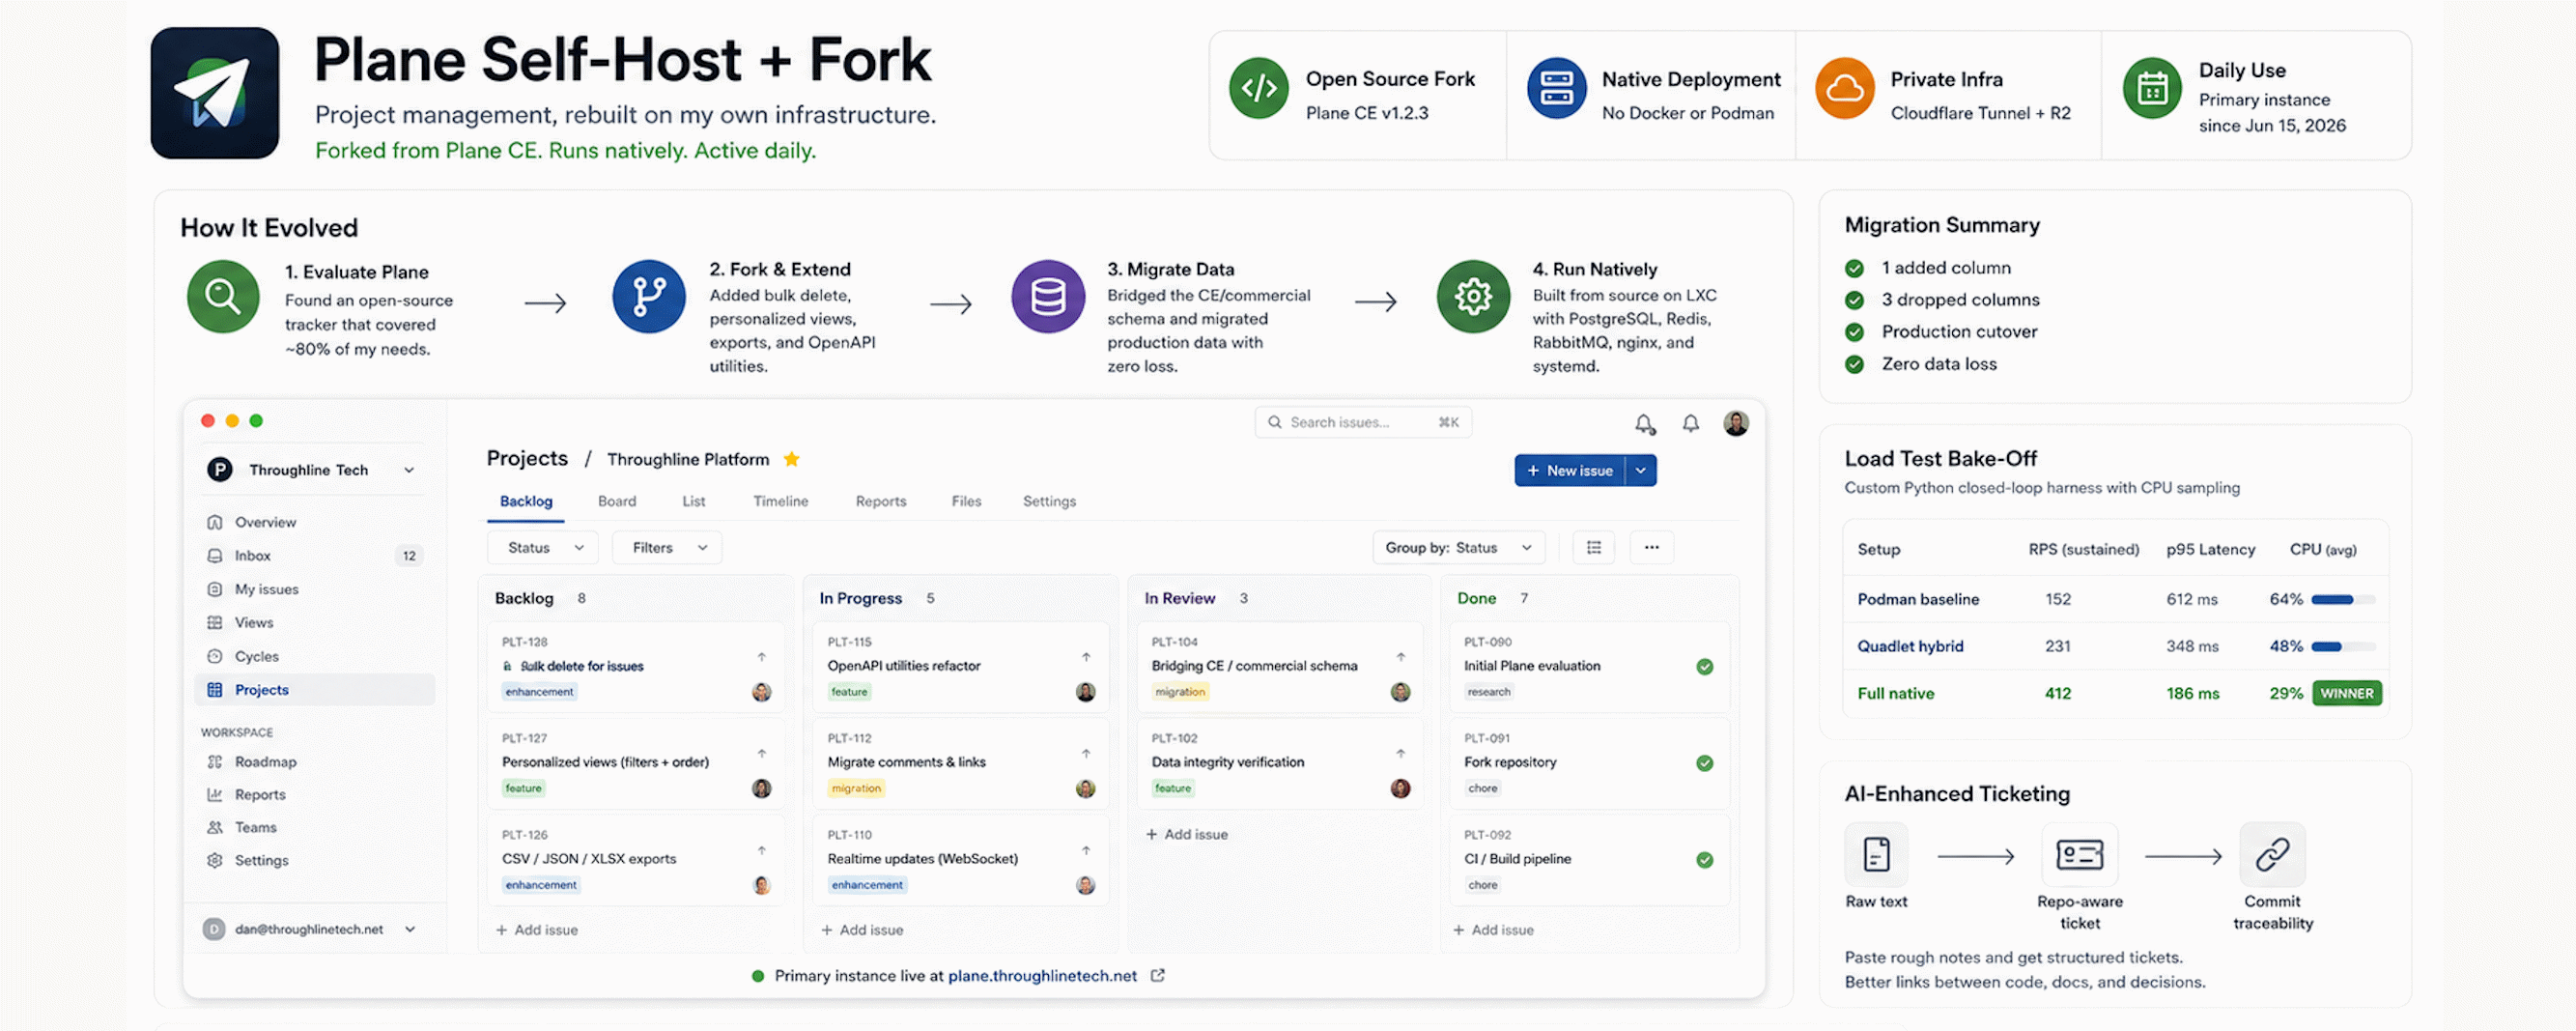Click the Native Deployment server icon

coord(1556,88)
